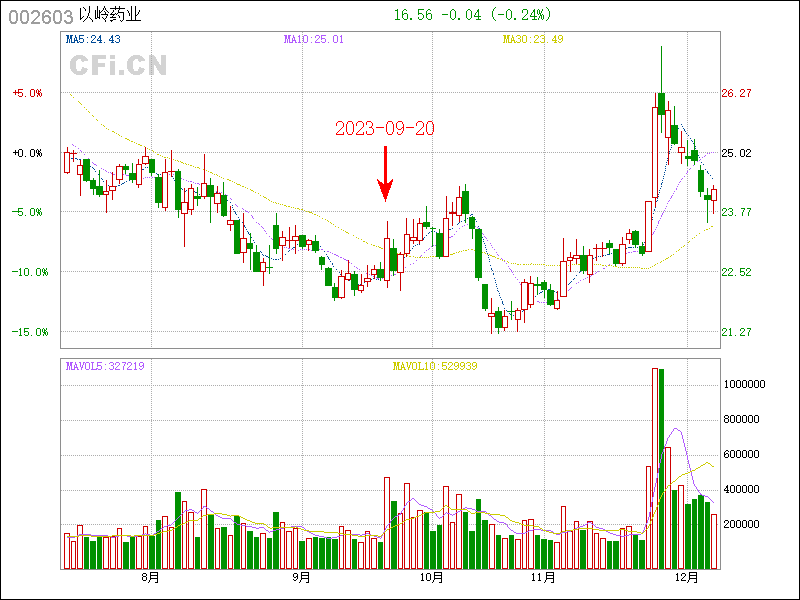This screenshot has width=800, height=600.
Task: Click the -5.0% axis label
Action: [x=28, y=212]
